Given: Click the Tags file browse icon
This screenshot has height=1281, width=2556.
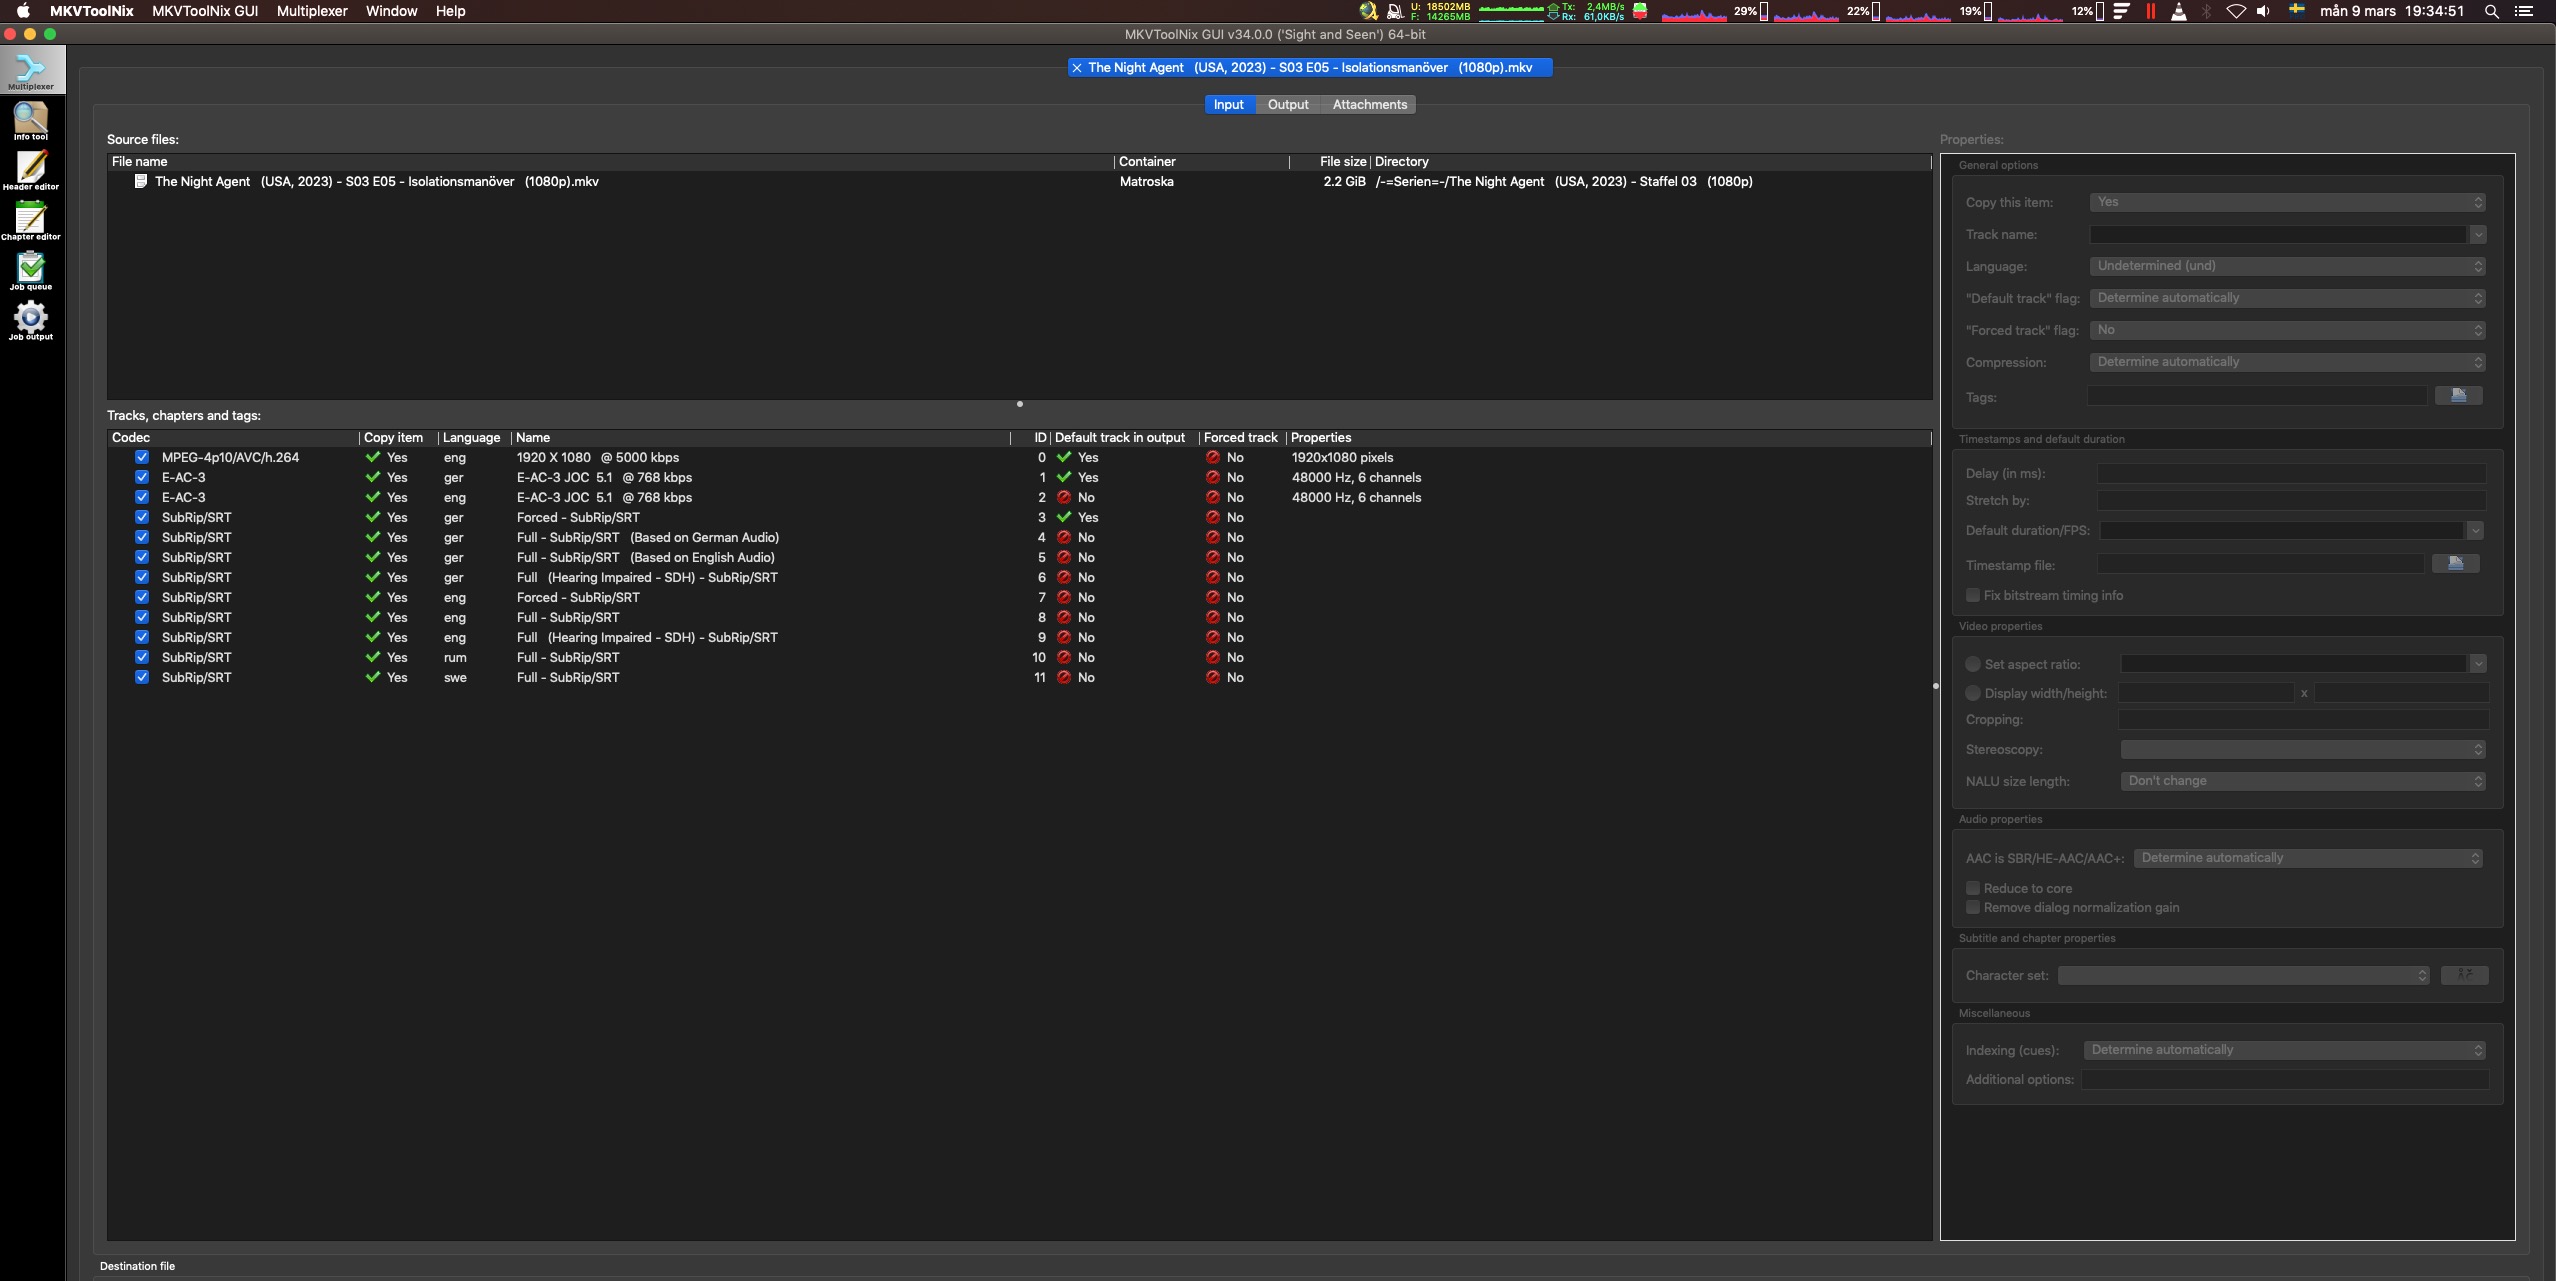Looking at the screenshot, I should [2458, 396].
